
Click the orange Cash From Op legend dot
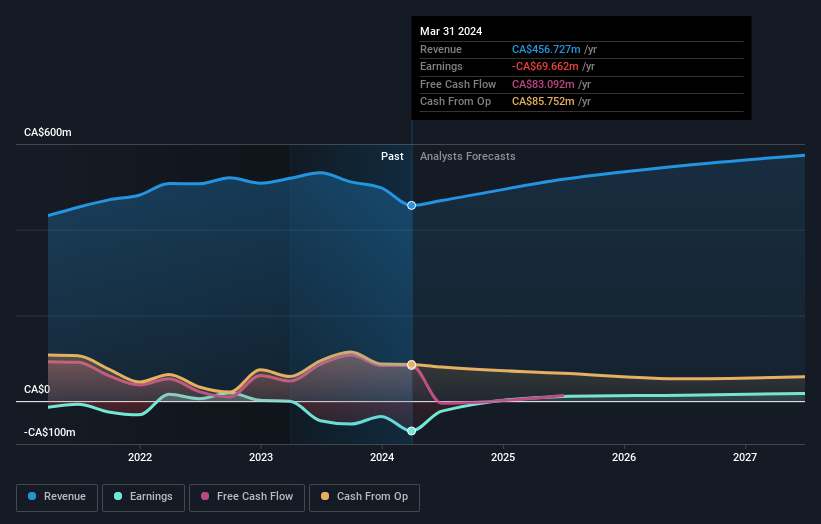(x=325, y=496)
